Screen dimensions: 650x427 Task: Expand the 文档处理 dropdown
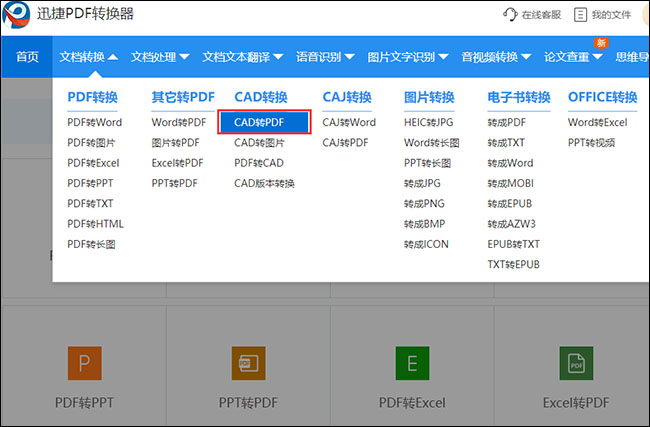(160, 56)
